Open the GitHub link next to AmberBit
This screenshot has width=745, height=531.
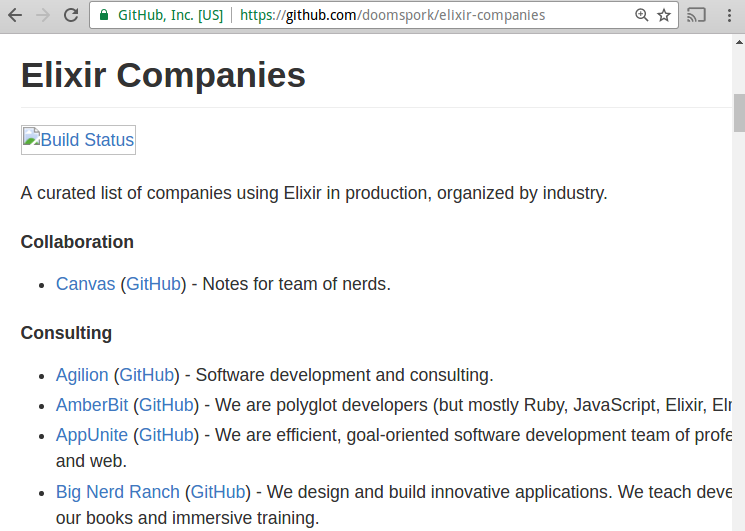pos(166,405)
